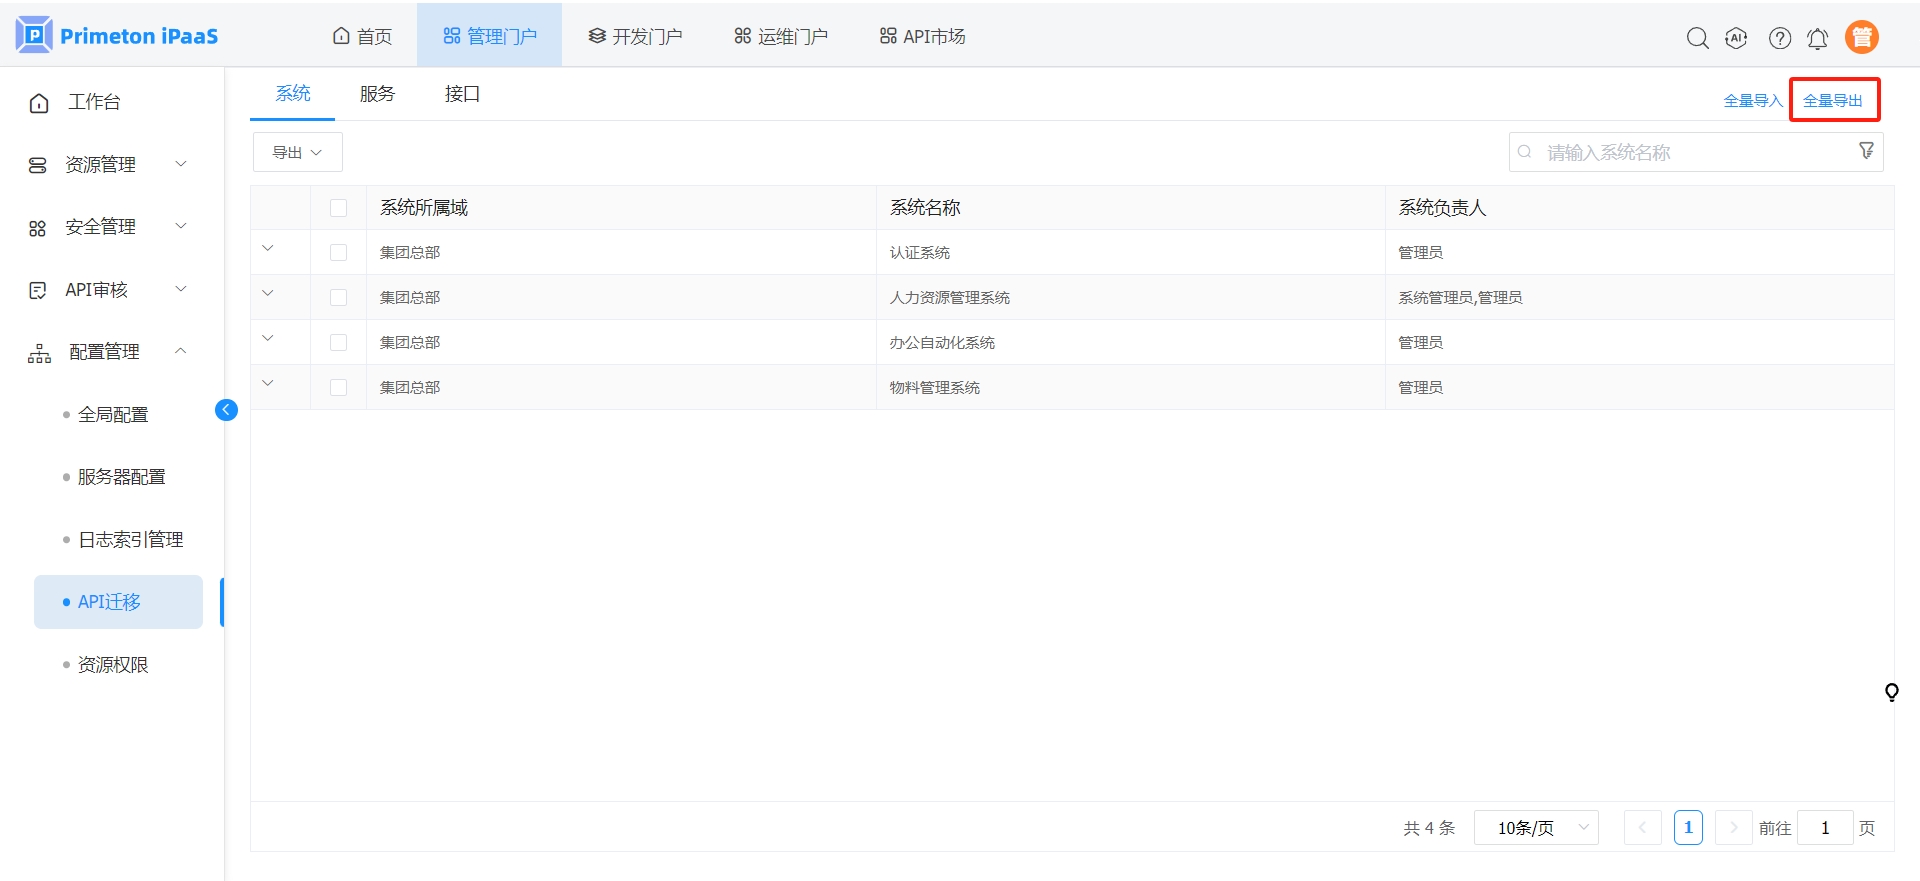Click the 全量导入 link
1920x881 pixels.
pyautogui.click(x=1752, y=101)
